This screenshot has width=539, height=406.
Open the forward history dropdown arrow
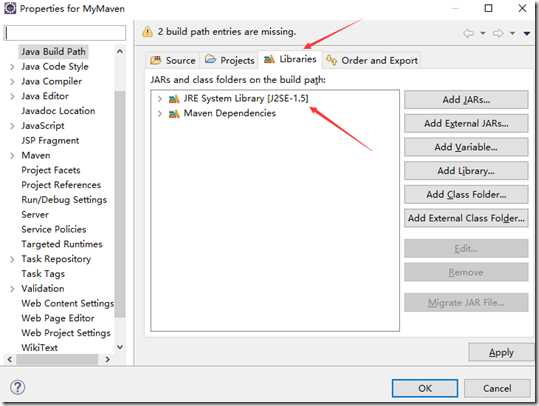[512, 33]
